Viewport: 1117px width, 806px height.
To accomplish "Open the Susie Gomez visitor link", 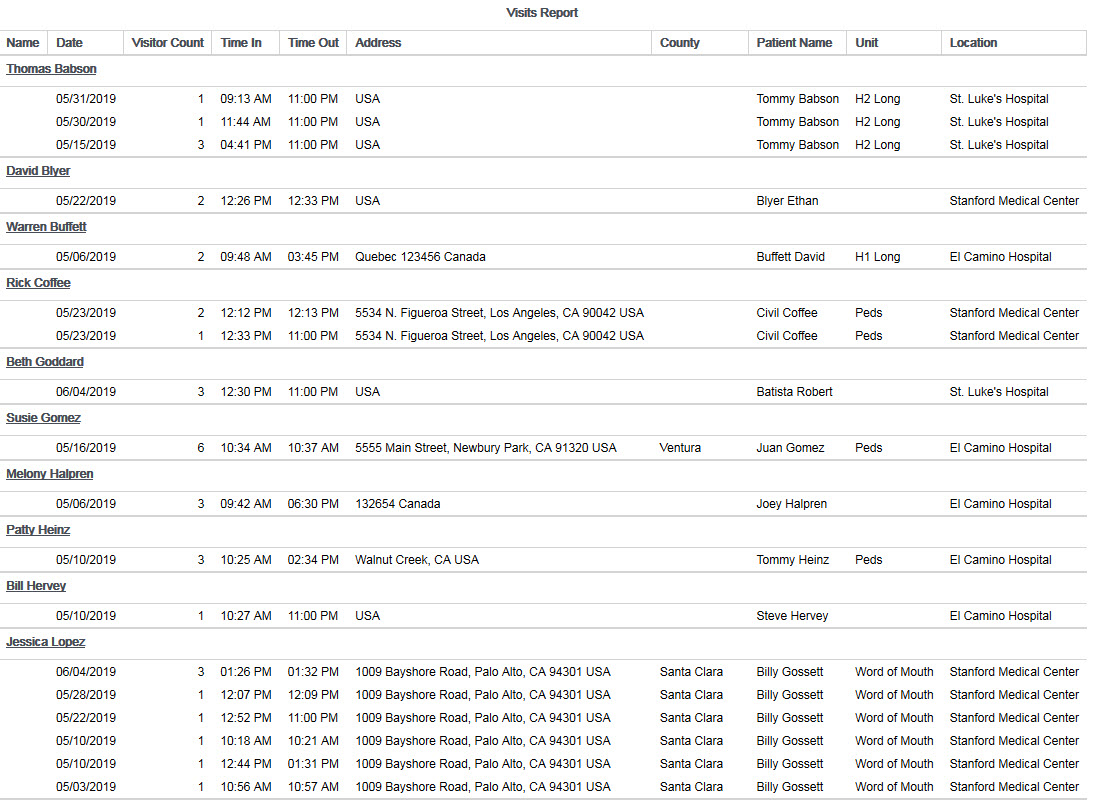I will [43, 418].
